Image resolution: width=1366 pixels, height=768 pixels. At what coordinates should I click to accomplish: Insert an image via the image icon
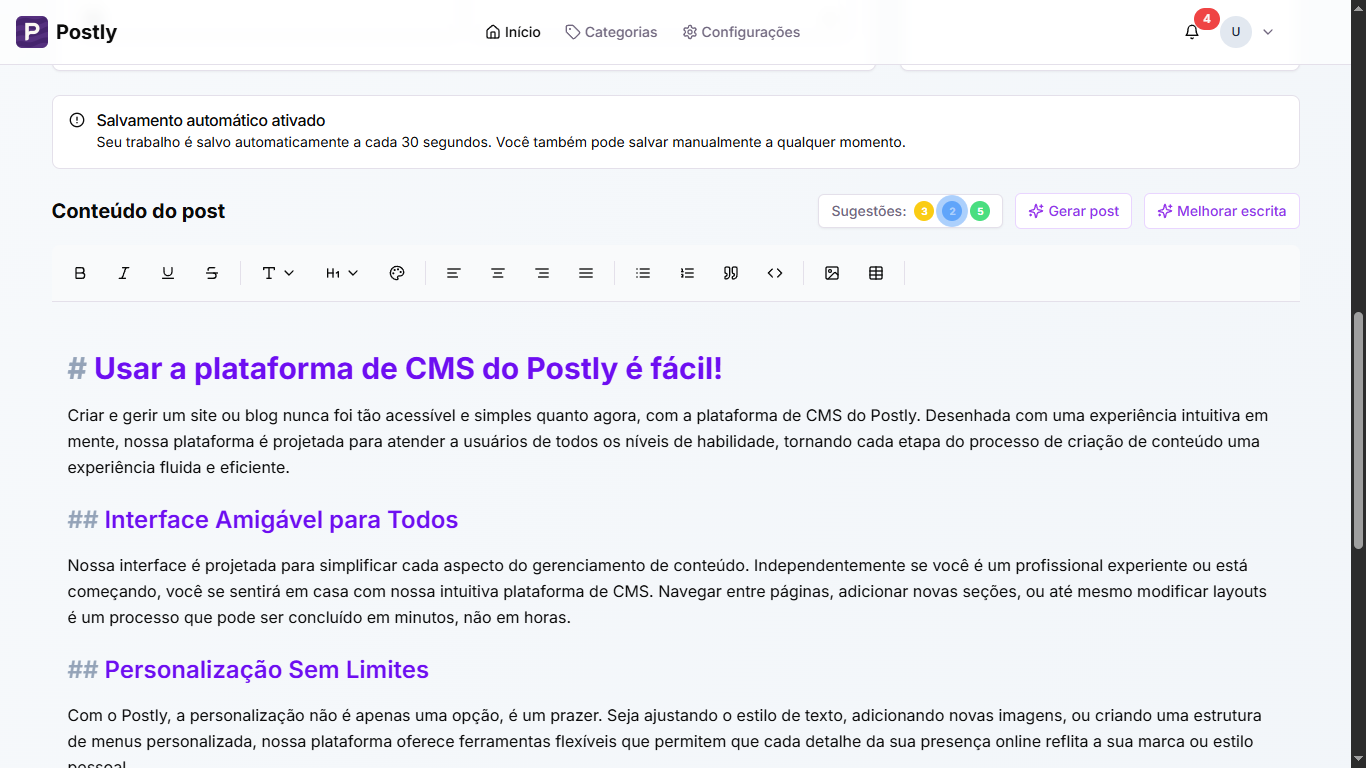(832, 272)
